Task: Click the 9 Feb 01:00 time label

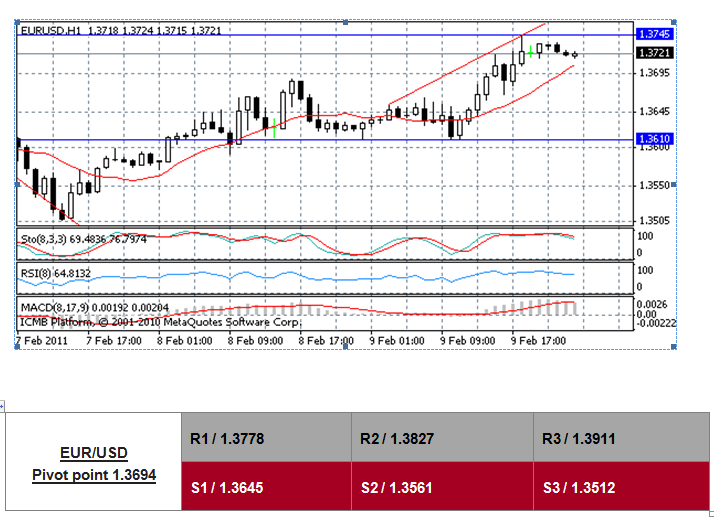Action: pyautogui.click(x=397, y=340)
